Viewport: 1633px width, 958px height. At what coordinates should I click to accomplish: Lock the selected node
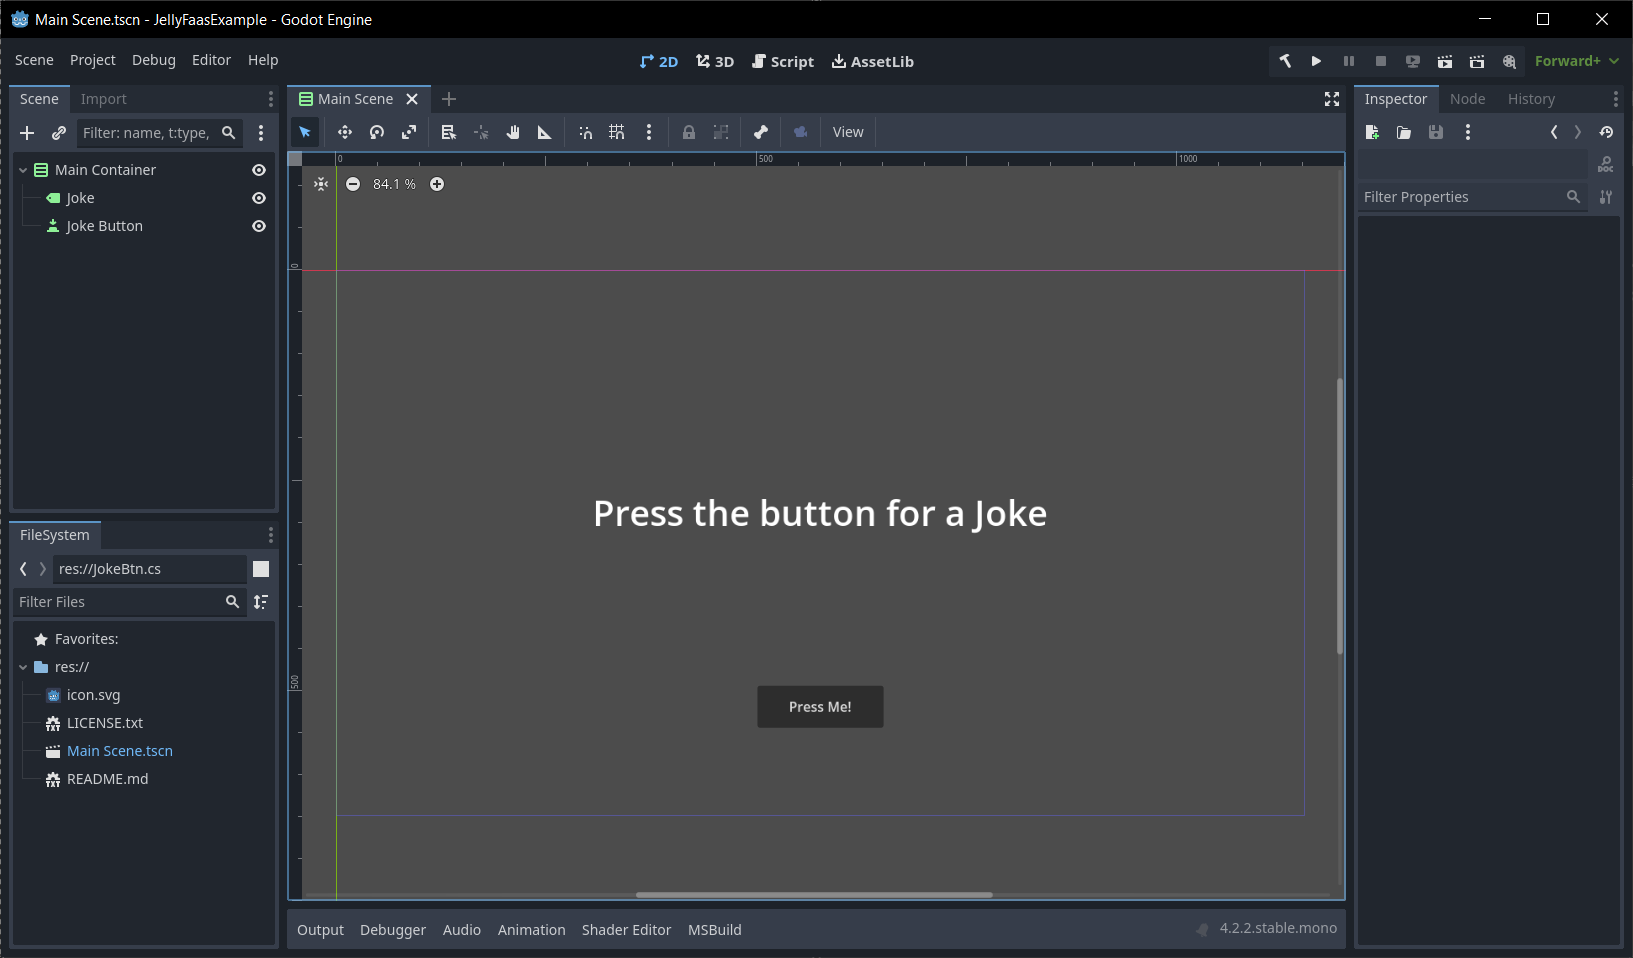[689, 132]
